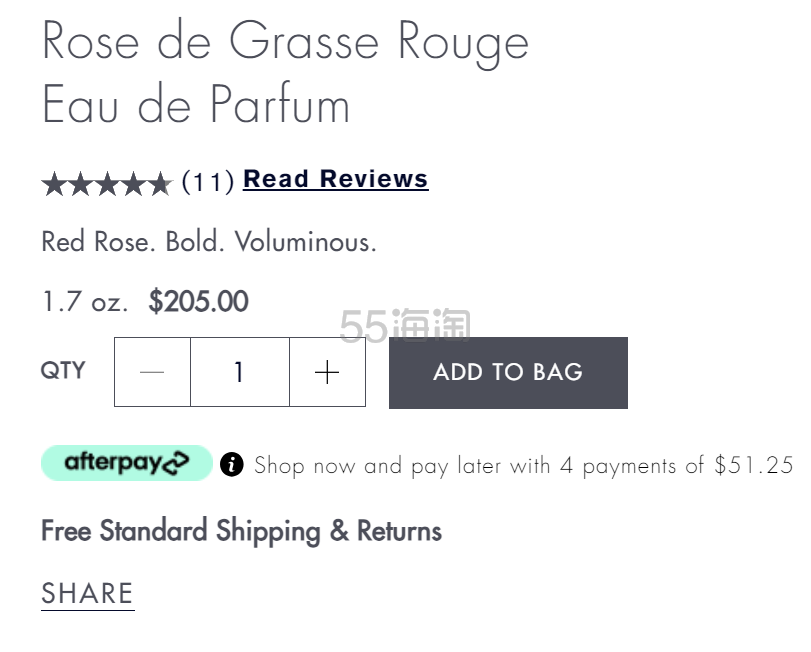Open the SHARE link
811x652 pixels.
(87, 593)
